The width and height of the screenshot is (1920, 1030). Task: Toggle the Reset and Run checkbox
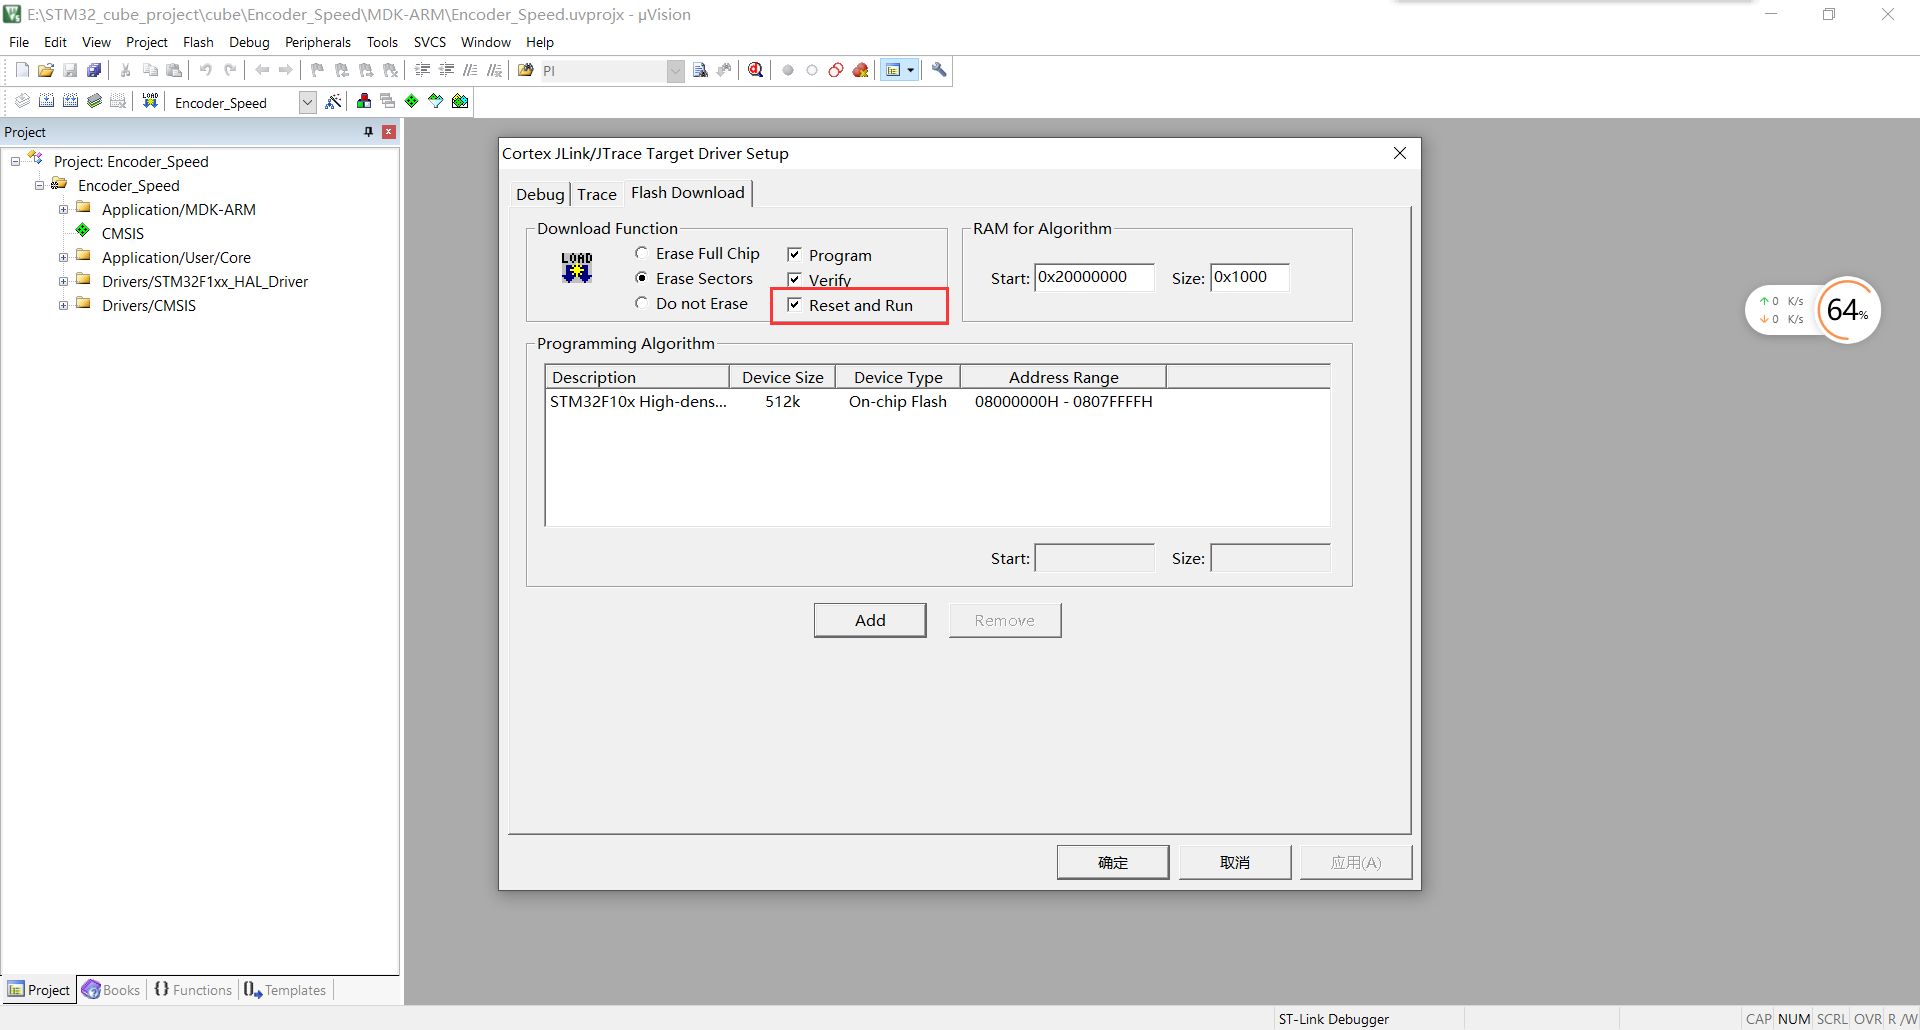click(794, 305)
